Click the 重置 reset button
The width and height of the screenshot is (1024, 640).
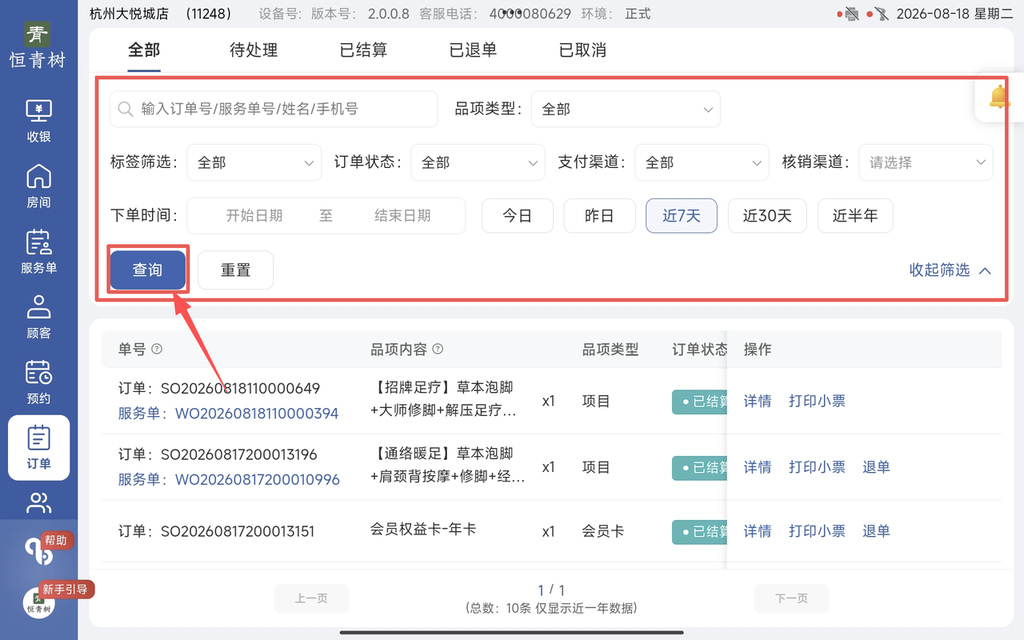236,270
